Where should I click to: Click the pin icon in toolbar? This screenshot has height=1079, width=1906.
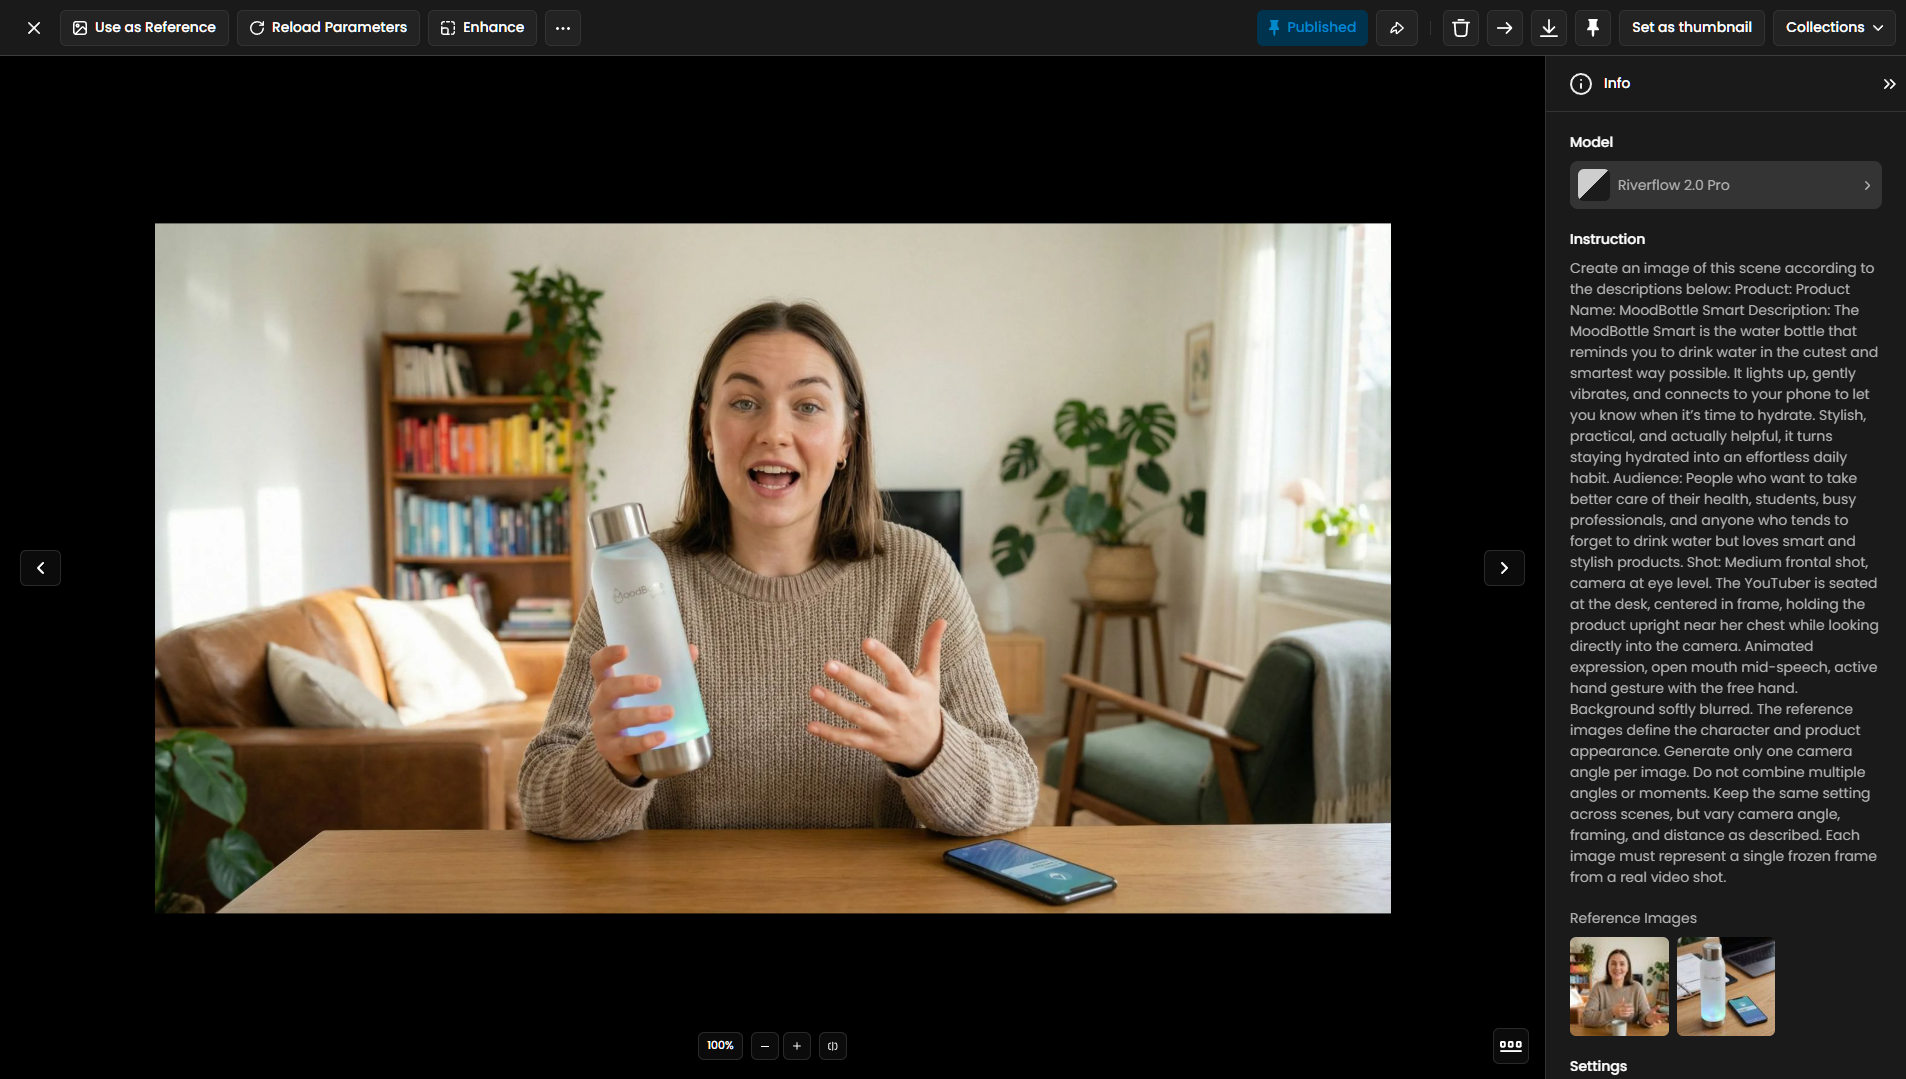(x=1592, y=28)
